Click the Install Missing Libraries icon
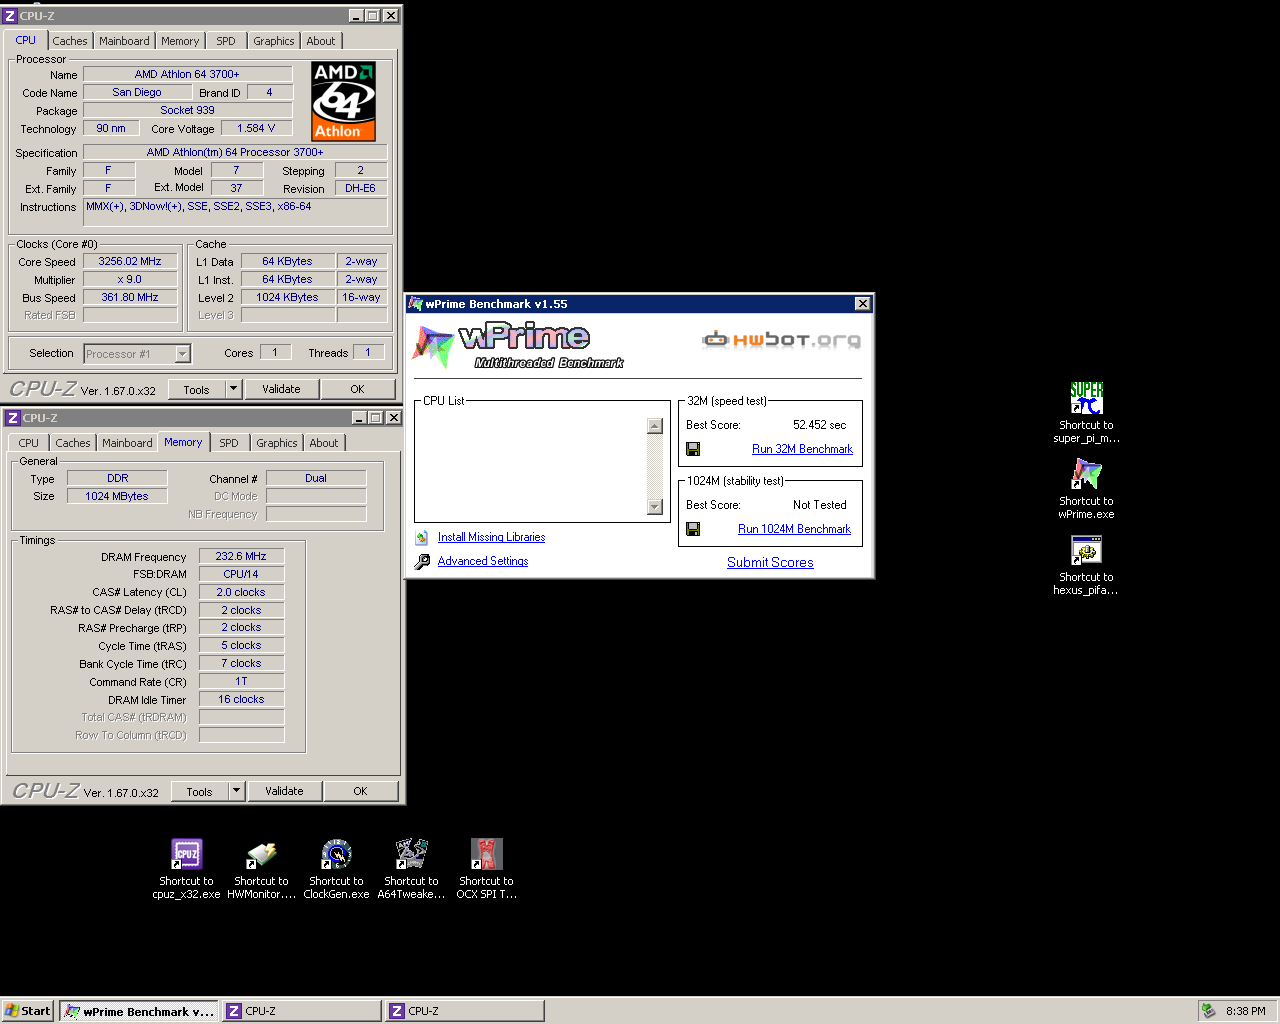 tap(422, 537)
